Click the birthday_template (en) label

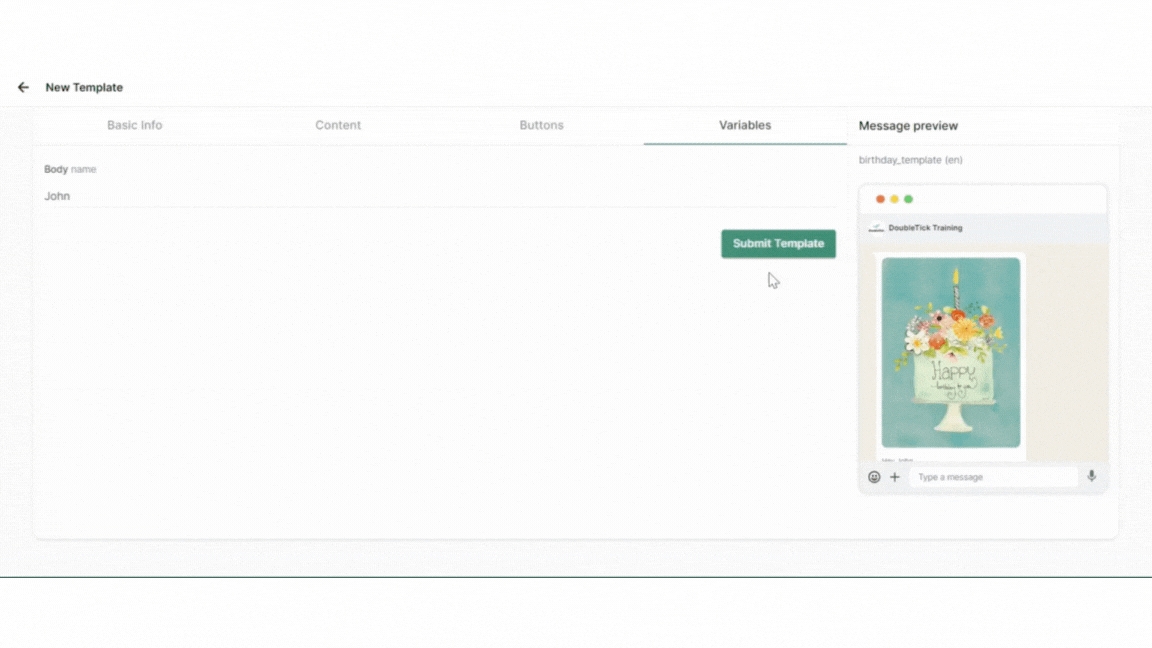point(910,160)
